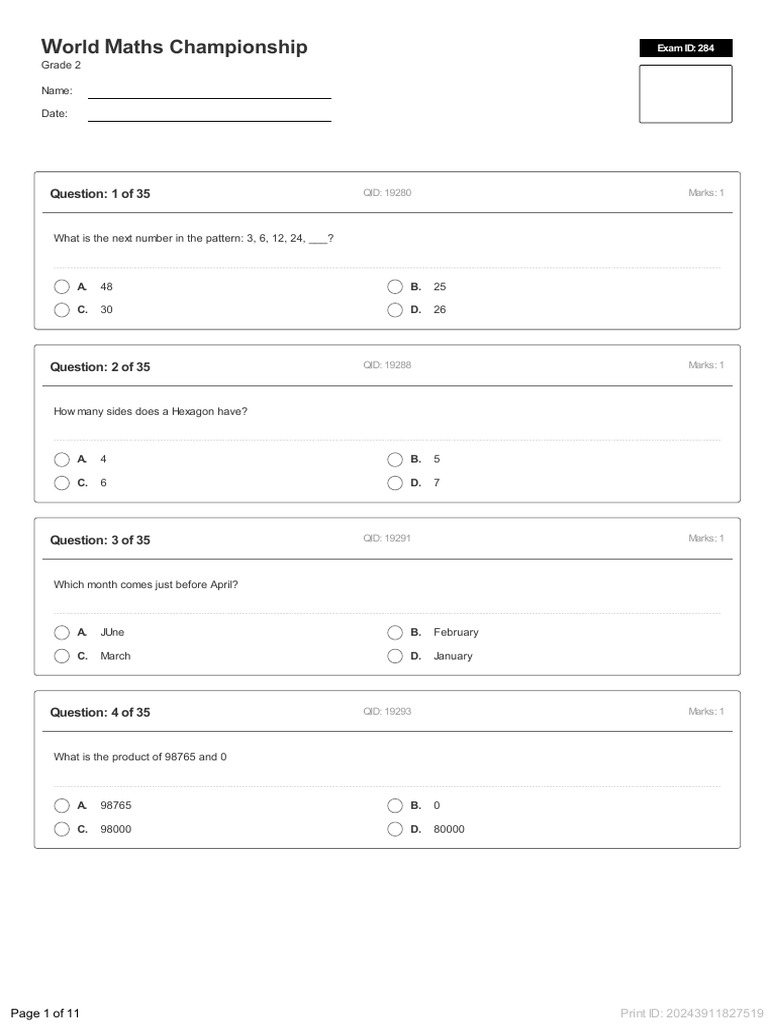Viewport: 768px width, 1024px height.
Task: Select option A 'JUne' for Question 3
Action: point(62,633)
